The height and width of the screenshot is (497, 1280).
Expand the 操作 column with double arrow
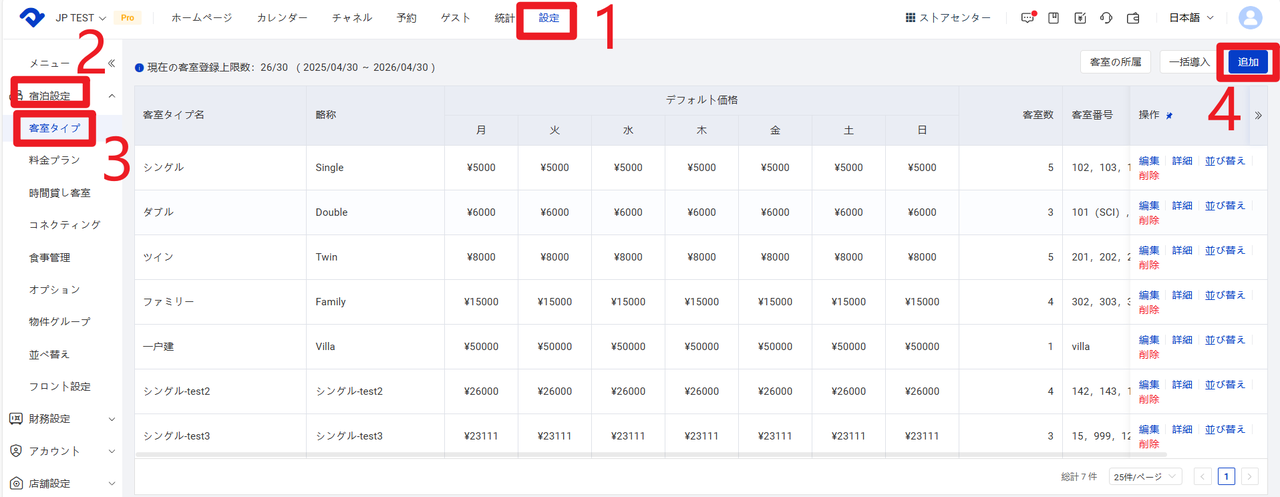[x=1258, y=115]
